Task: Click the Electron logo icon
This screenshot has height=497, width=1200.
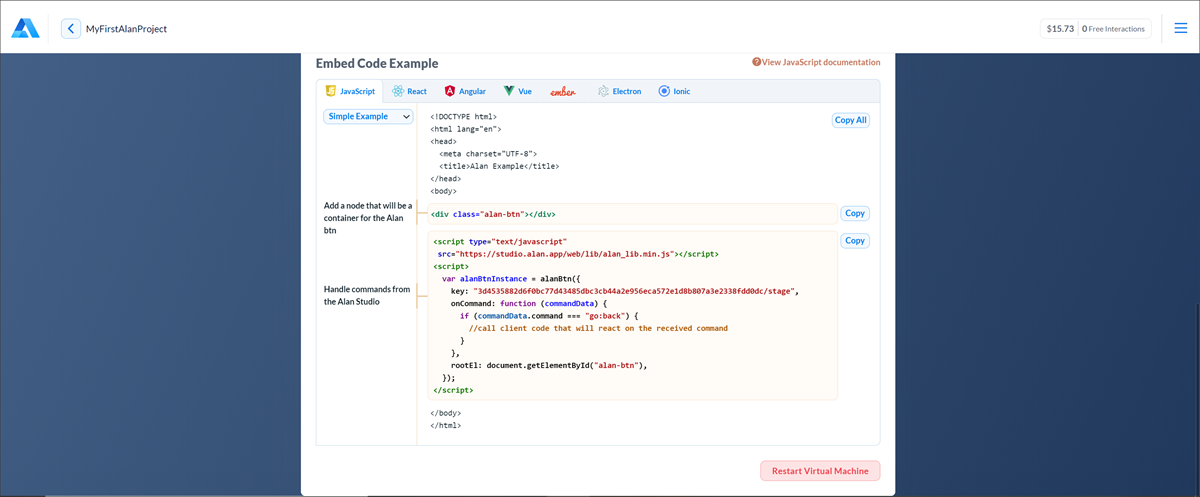Action: (x=604, y=91)
